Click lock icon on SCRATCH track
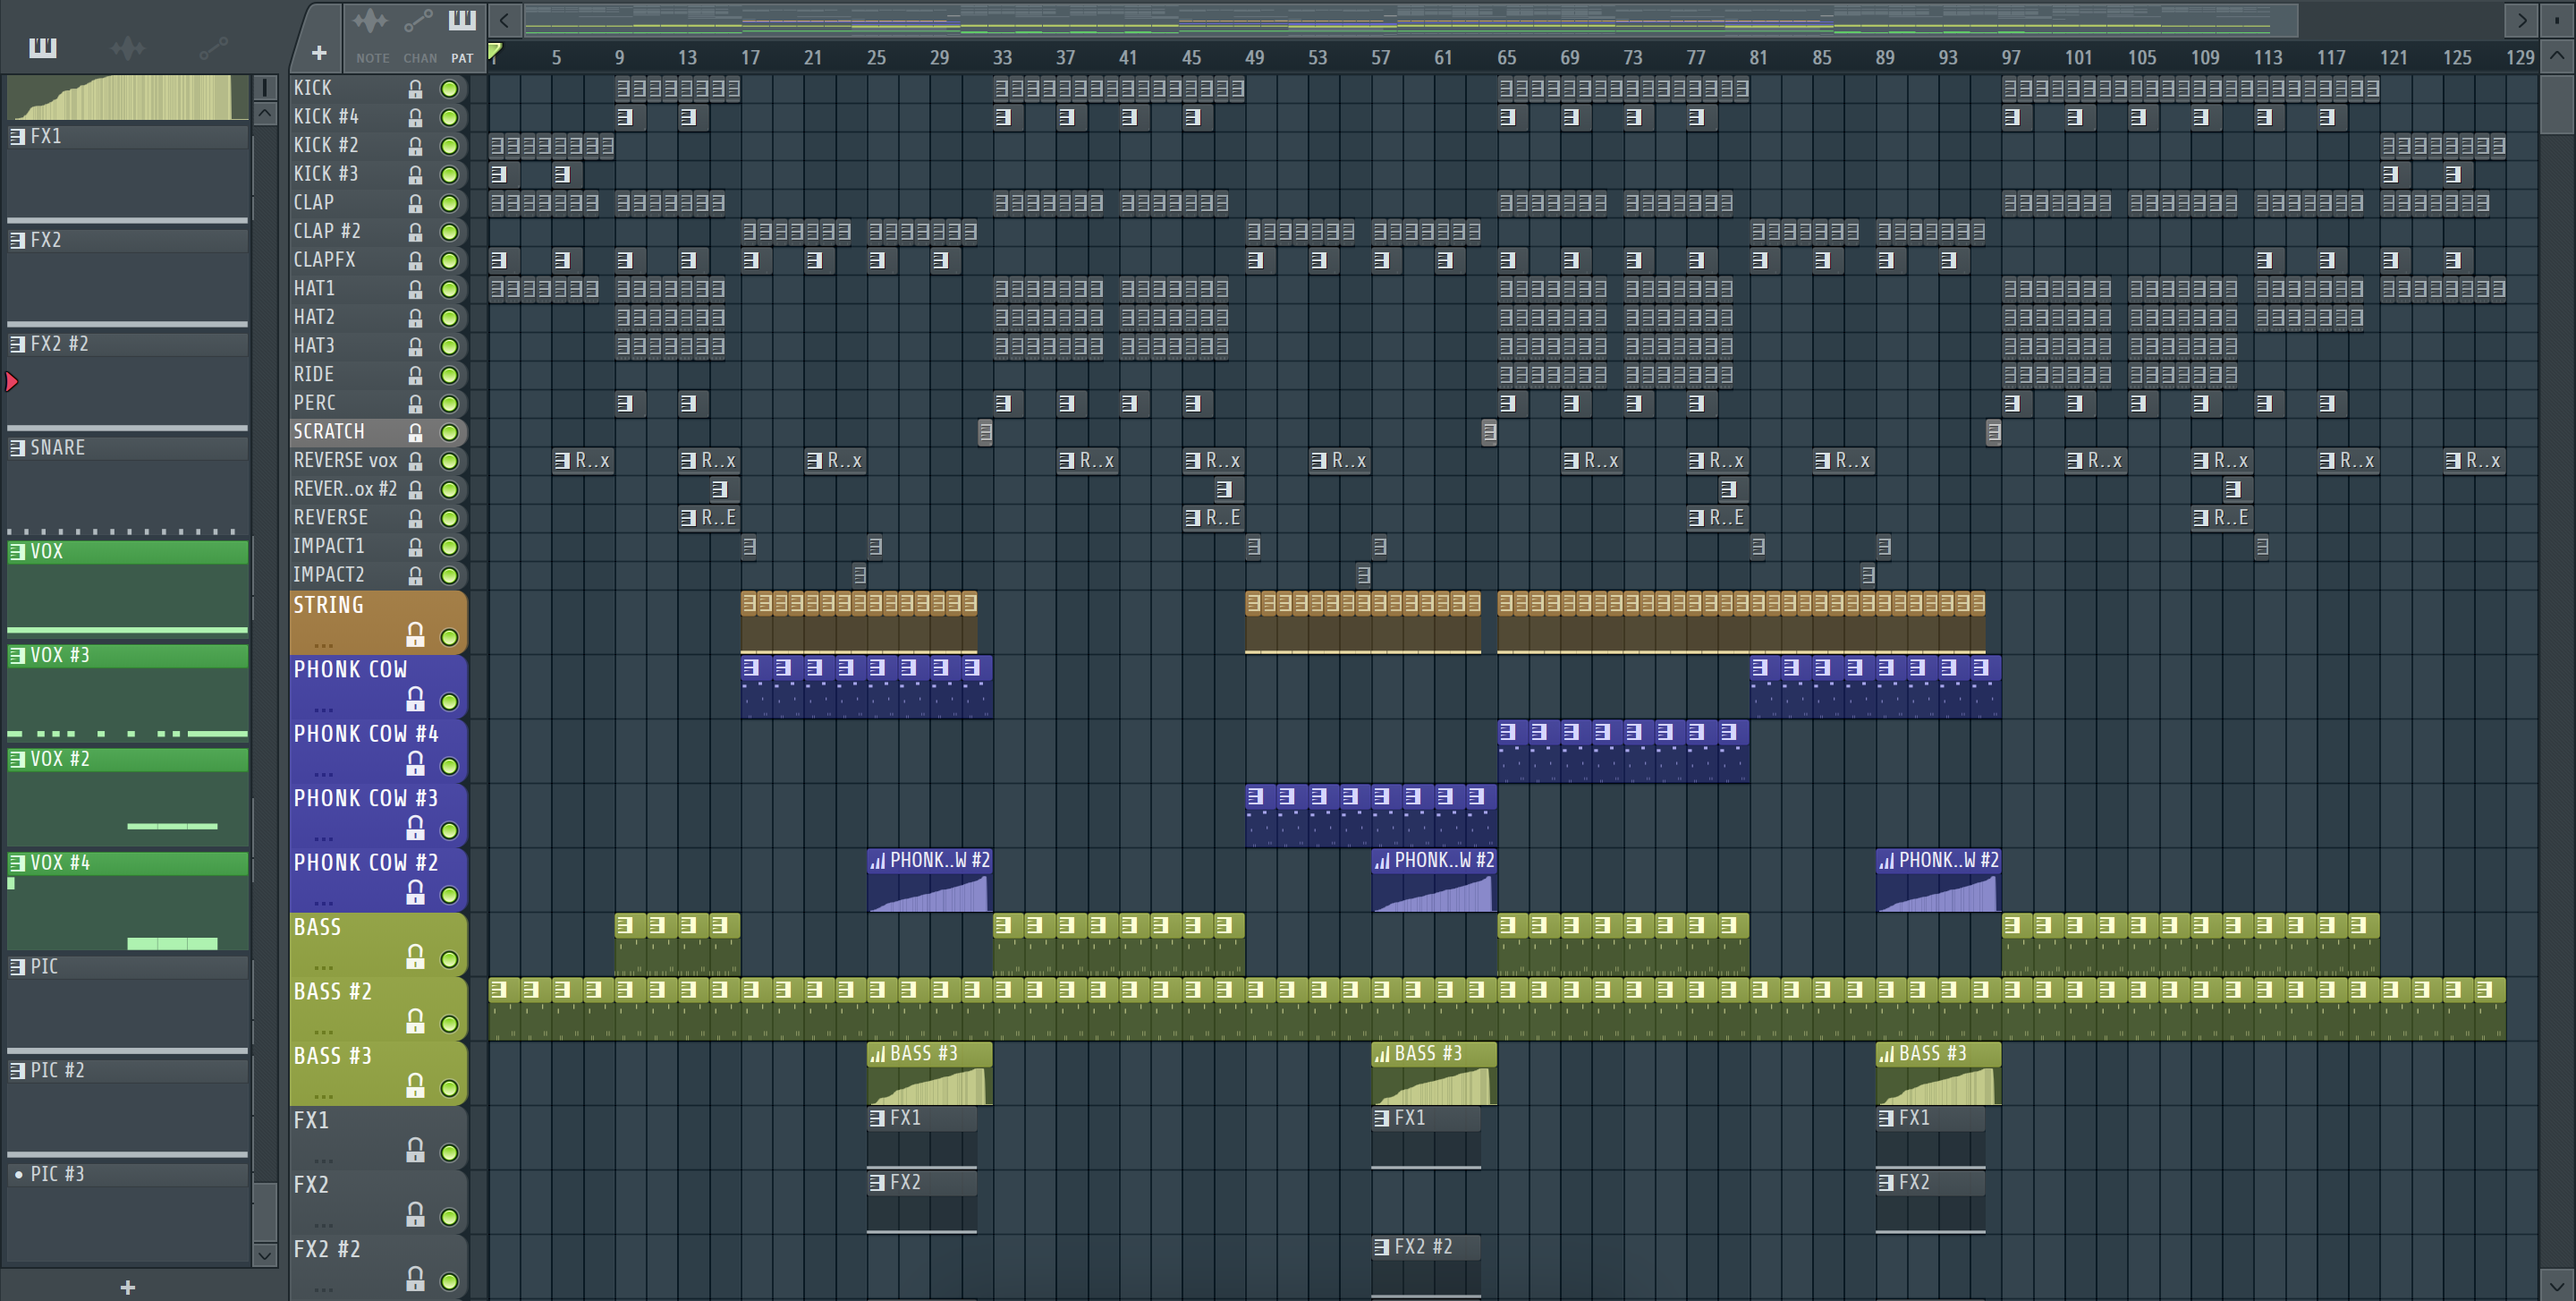The height and width of the screenshot is (1301, 2576). pos(415,432)
